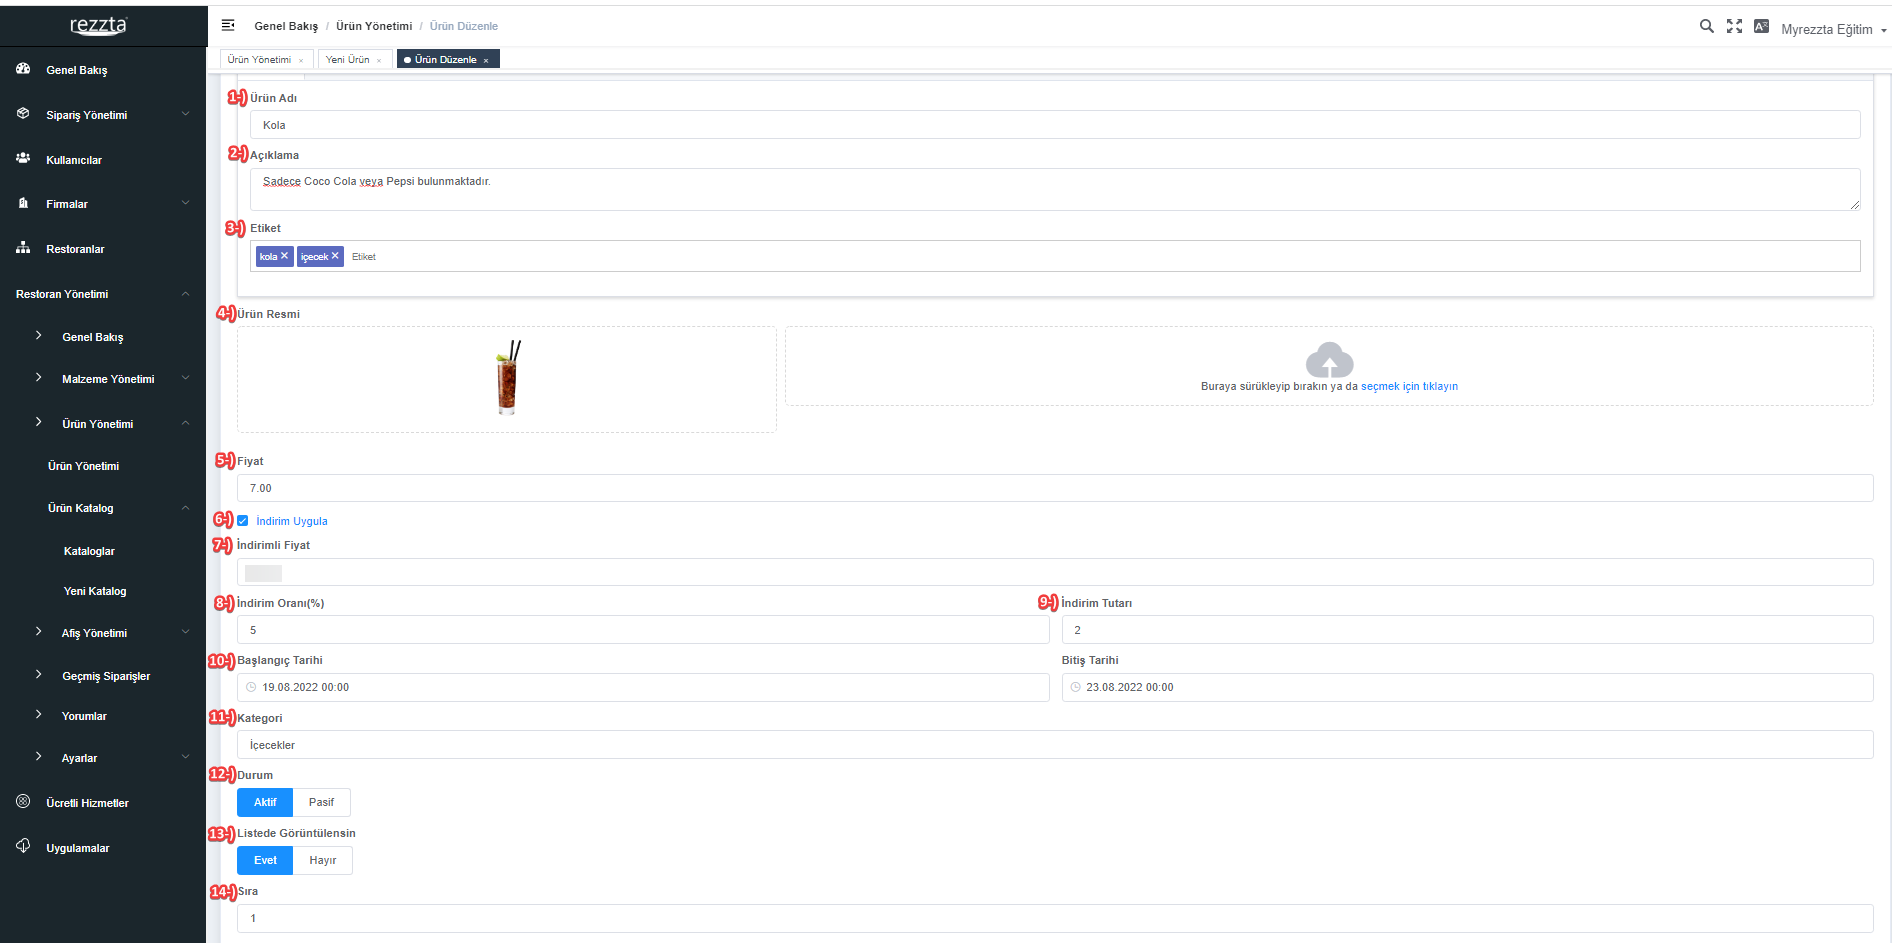The height and width of the screenshot is (943, 1892).
Task: Open the search magnifier icon
Action: pyautogui.click(x=1707, y=26)
